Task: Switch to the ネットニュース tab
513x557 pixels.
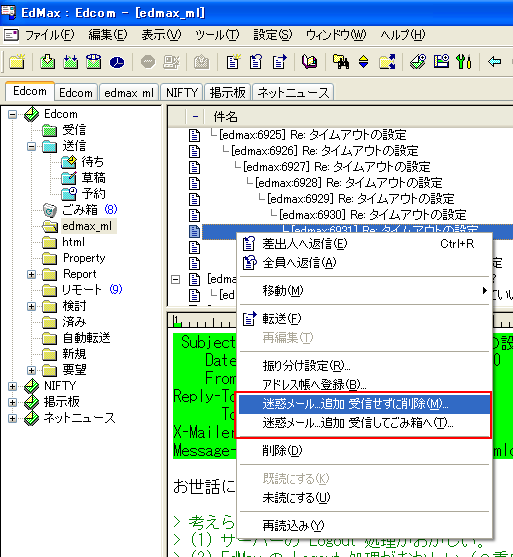Action: (293, 93)
